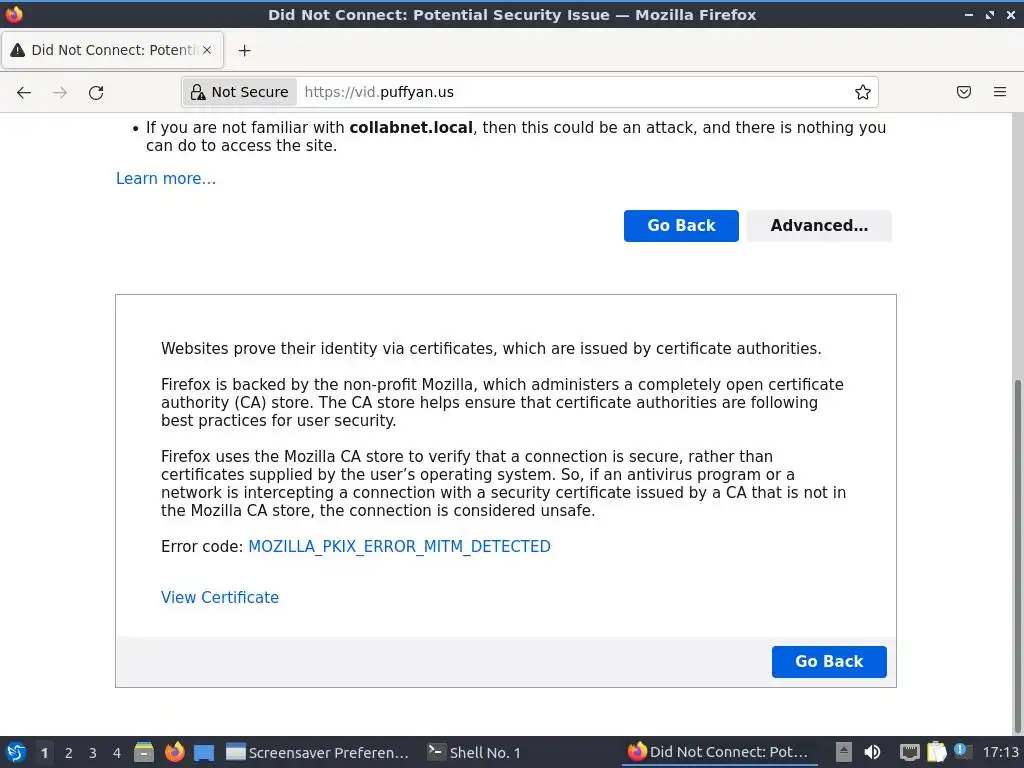
Task: Switch to workspace 1
Action: pyautogui.click(x=44, y=753)
